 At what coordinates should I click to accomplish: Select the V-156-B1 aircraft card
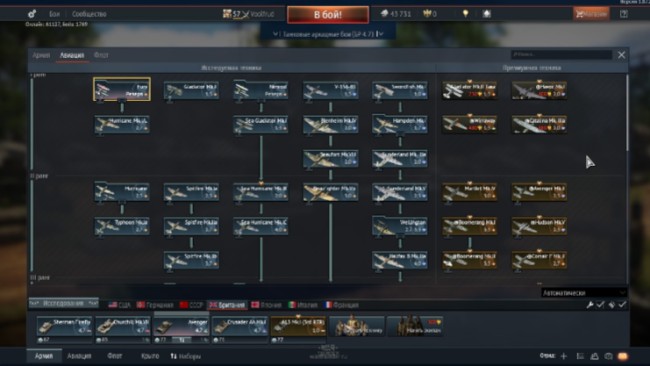pyautogui.click(x=330, y=90)
